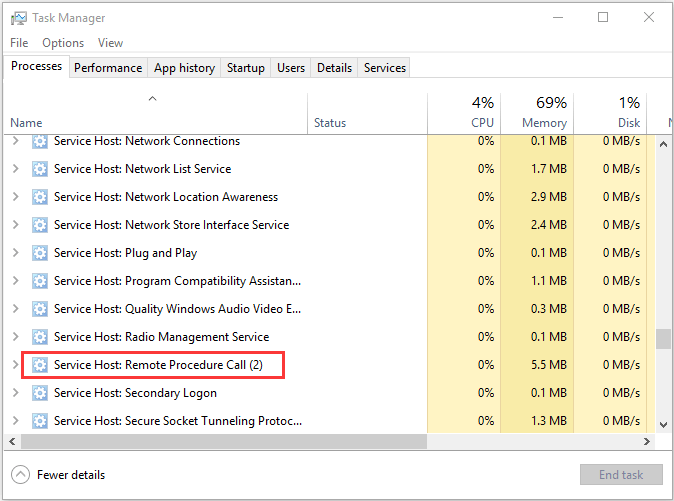Viewport: 674px width, 501px height.
Task: Click the Task Manager title bar icon
Action: click(x=18, y=18)
